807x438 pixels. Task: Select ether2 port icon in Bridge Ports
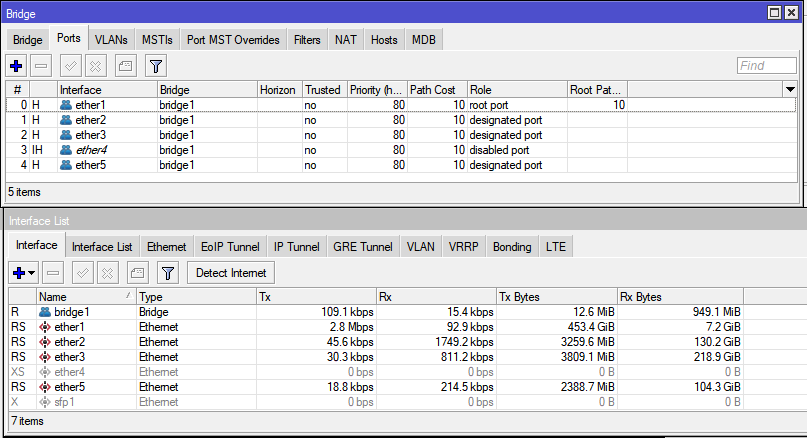[66, 120]
